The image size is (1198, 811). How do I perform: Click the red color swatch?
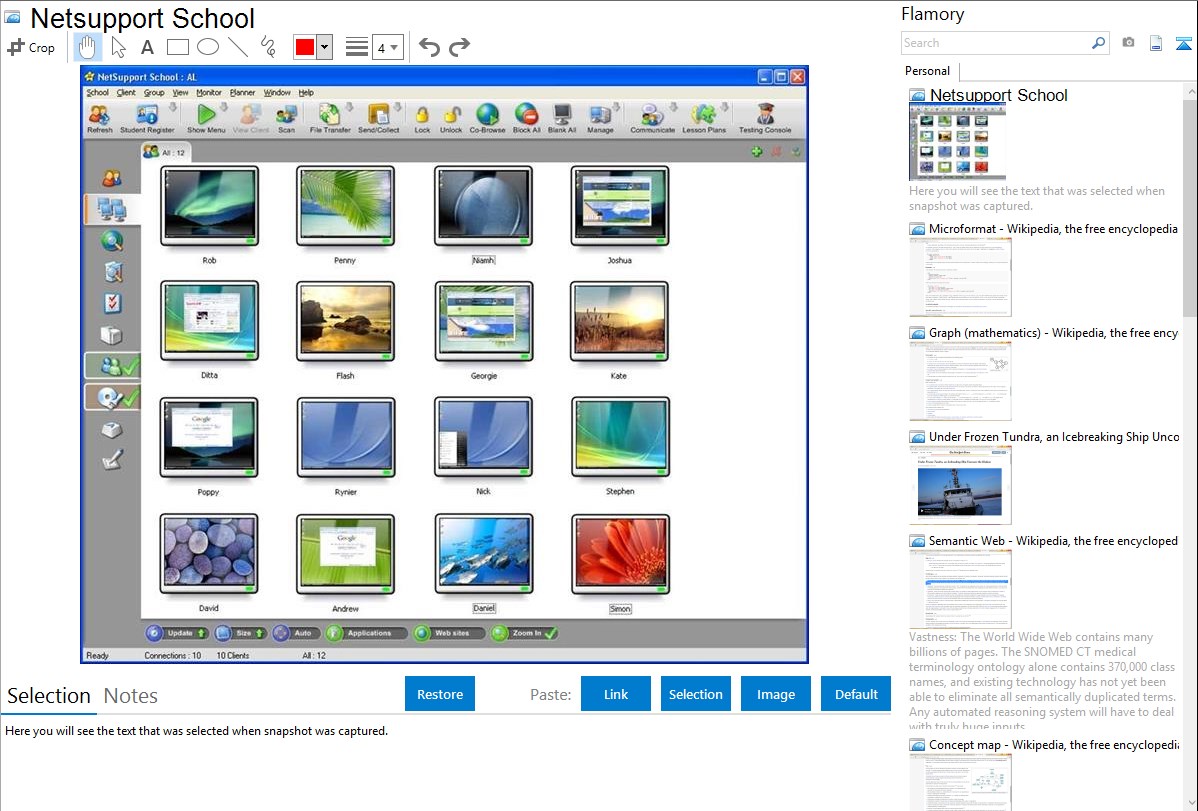(305, 47)
